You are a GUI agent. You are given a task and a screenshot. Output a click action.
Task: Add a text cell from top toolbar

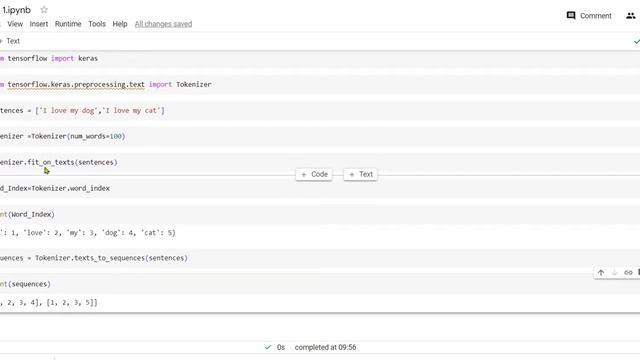coord(11,41)
